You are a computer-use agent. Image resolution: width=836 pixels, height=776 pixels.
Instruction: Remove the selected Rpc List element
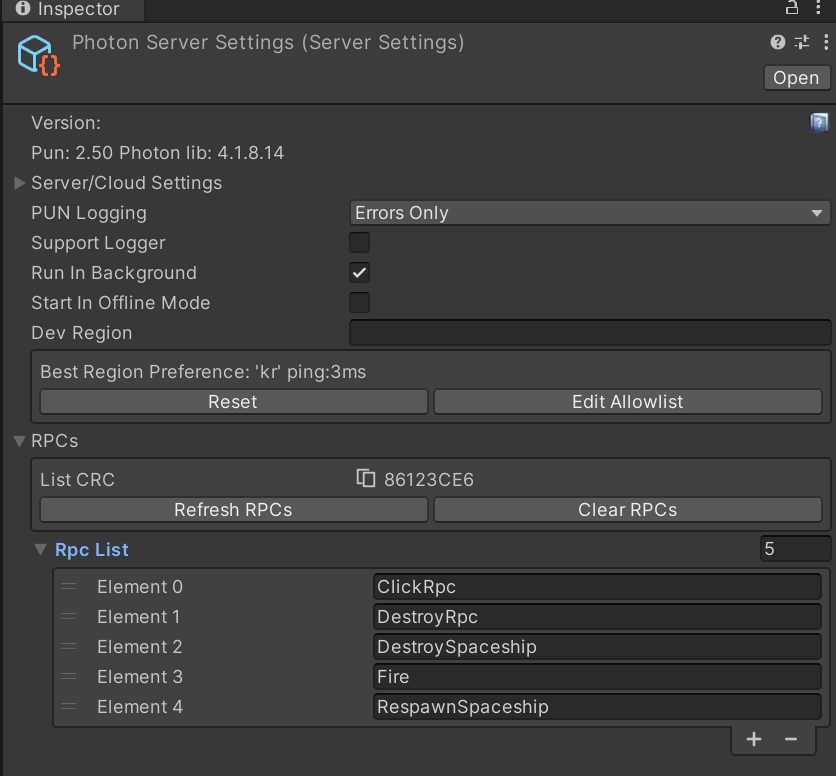pos(791,739)
